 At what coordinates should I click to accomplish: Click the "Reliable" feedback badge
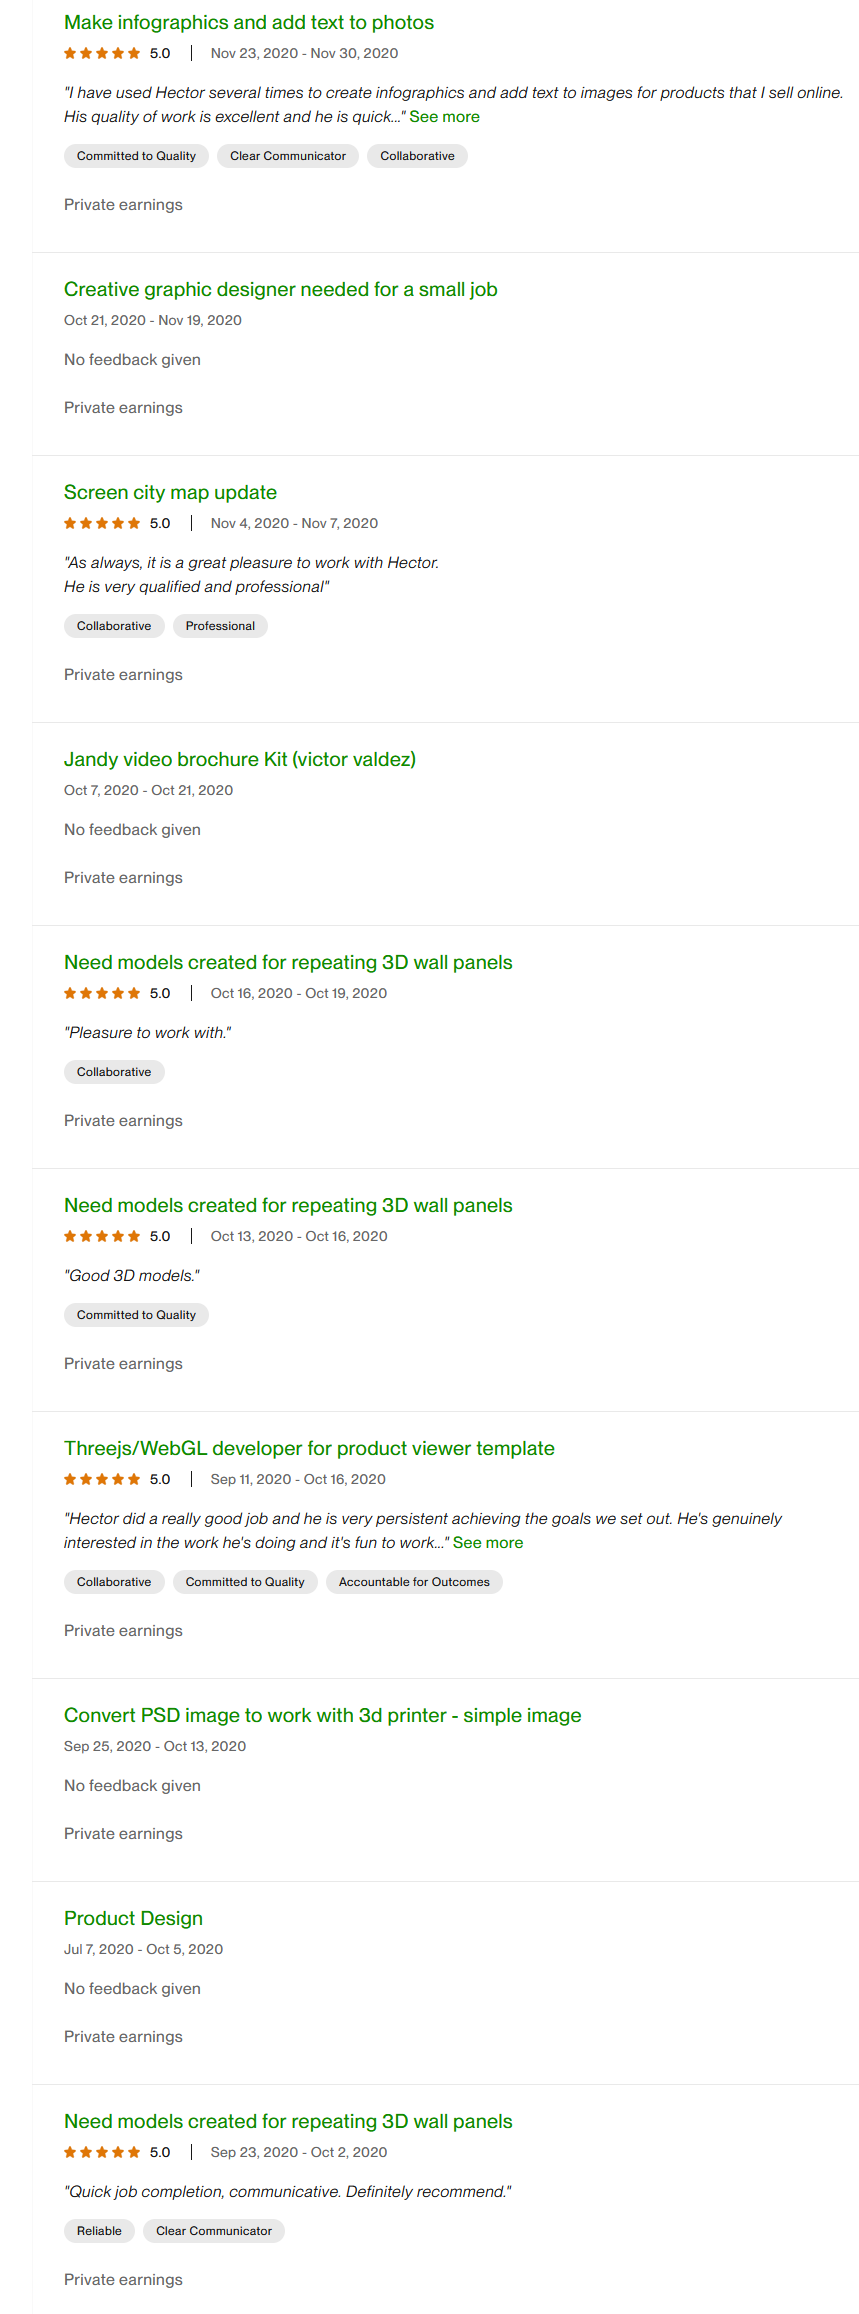pyautogui.click(x=99, y=2231)
